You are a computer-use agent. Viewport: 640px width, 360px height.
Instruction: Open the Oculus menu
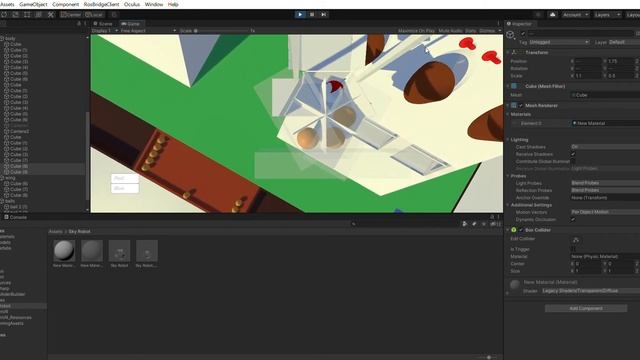coord(131,4)
